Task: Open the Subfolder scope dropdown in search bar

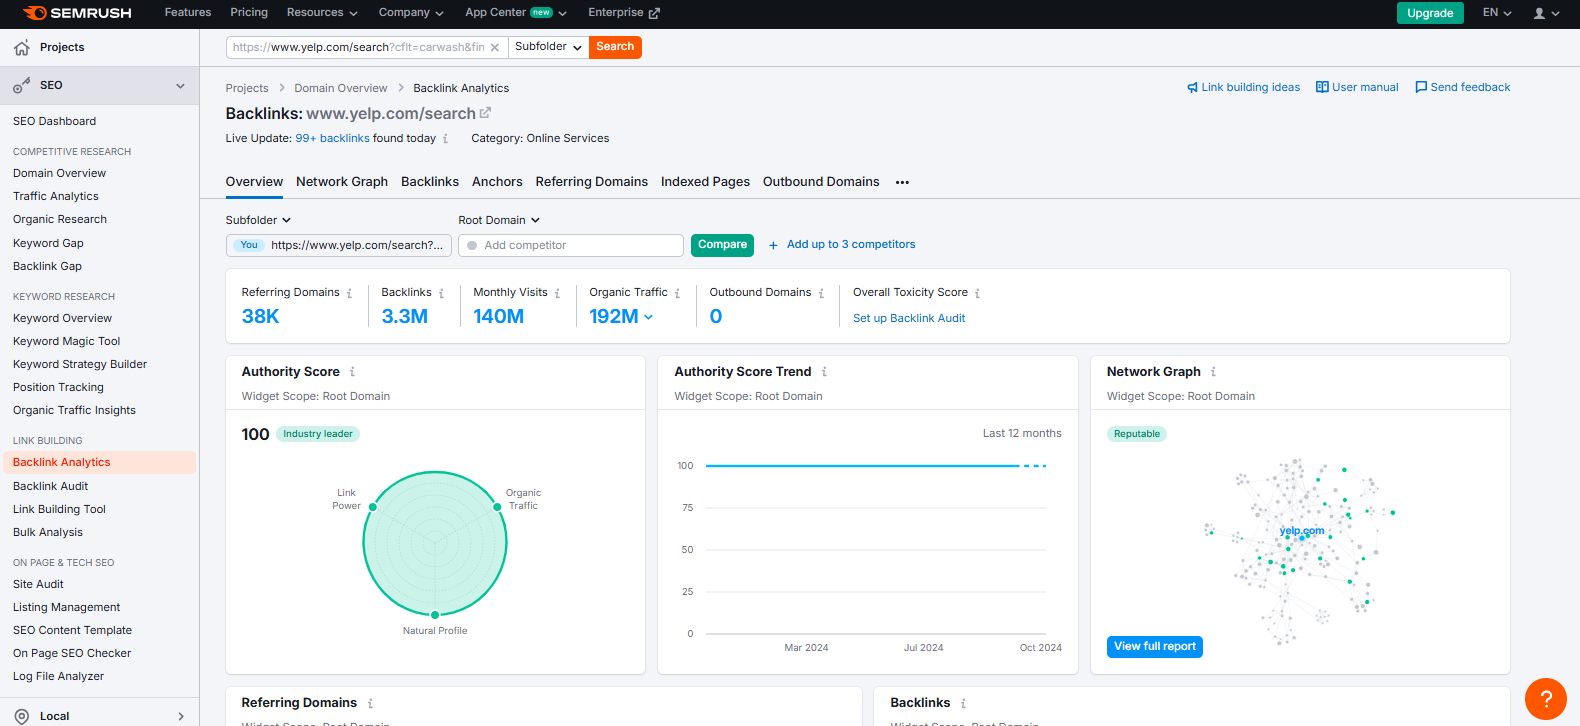Action: pyautogui.click(x=549, y=47)
